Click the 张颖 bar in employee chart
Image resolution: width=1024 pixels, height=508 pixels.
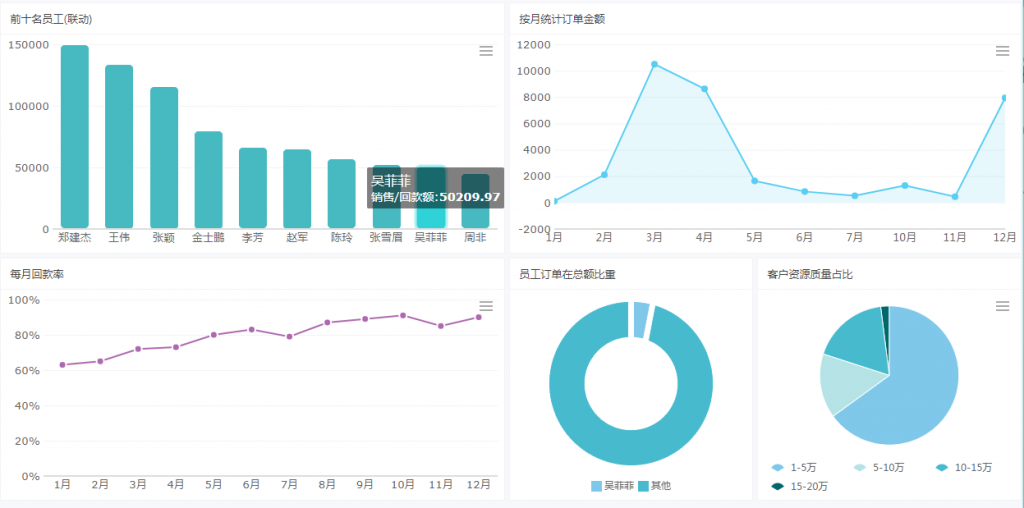(164, 158)
